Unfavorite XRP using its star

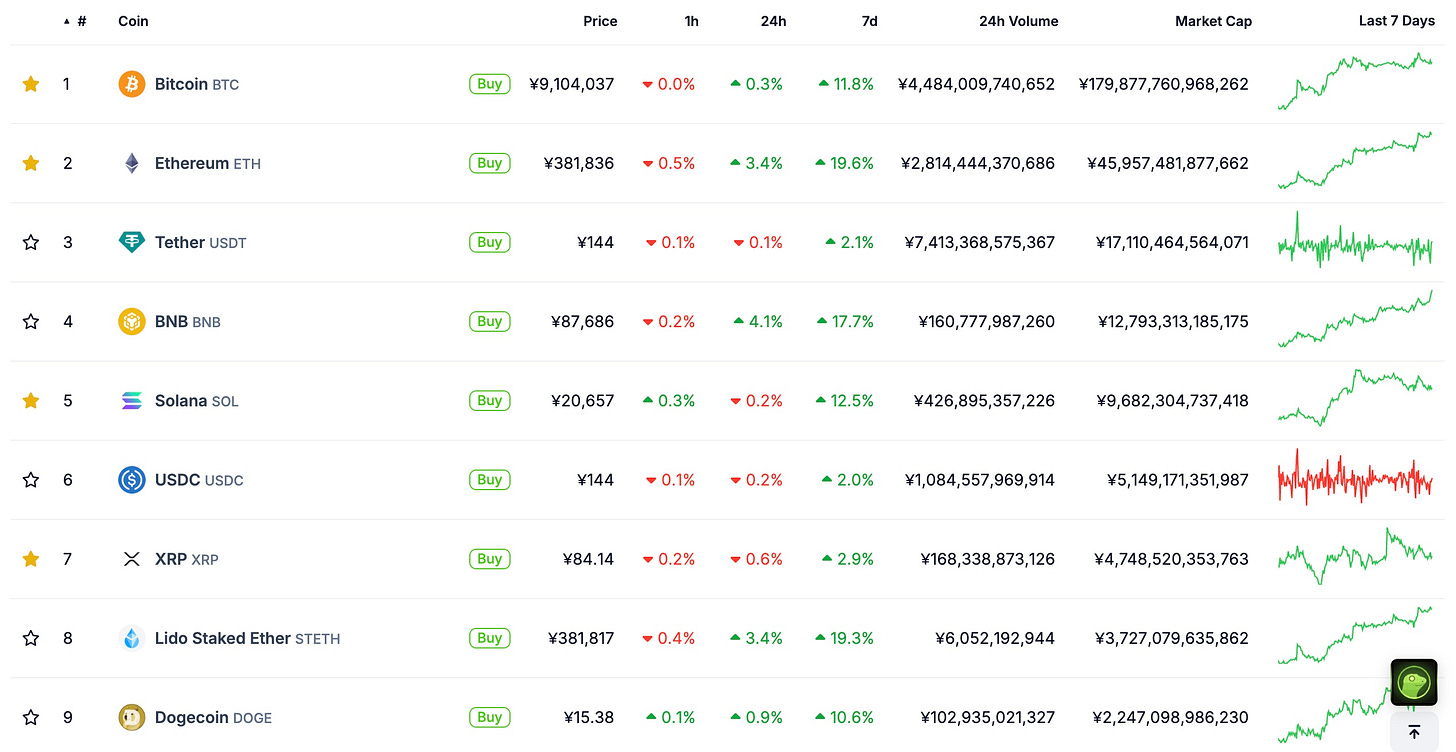click(x=31, y=558)
